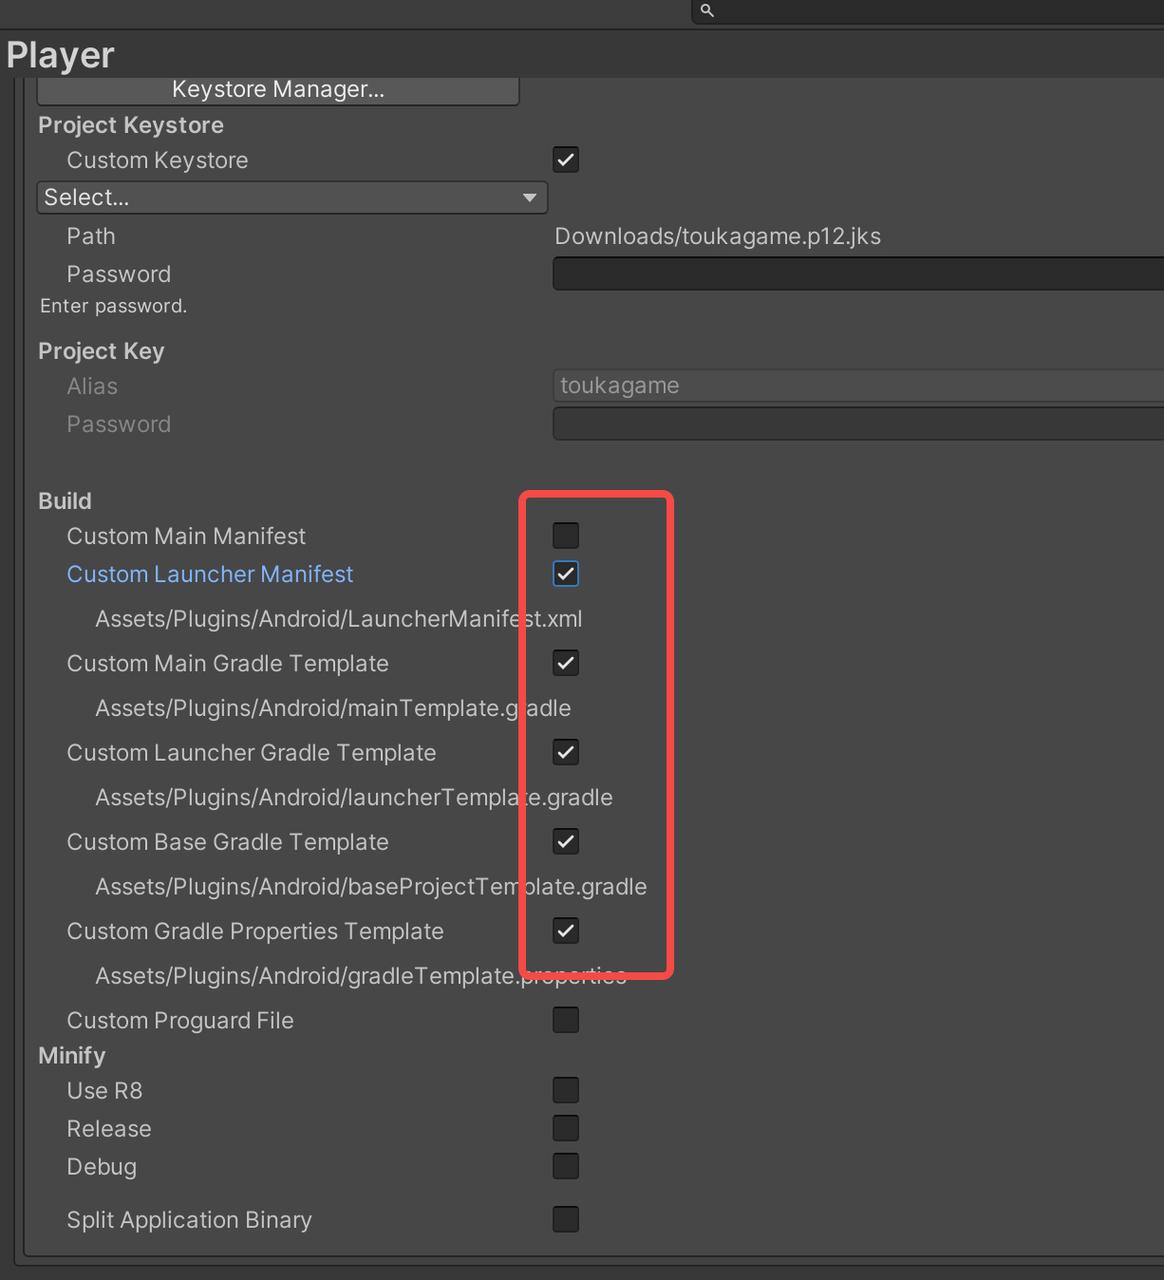Toggle Custom Launcher Gradle Template checkbox

point(566,752)
